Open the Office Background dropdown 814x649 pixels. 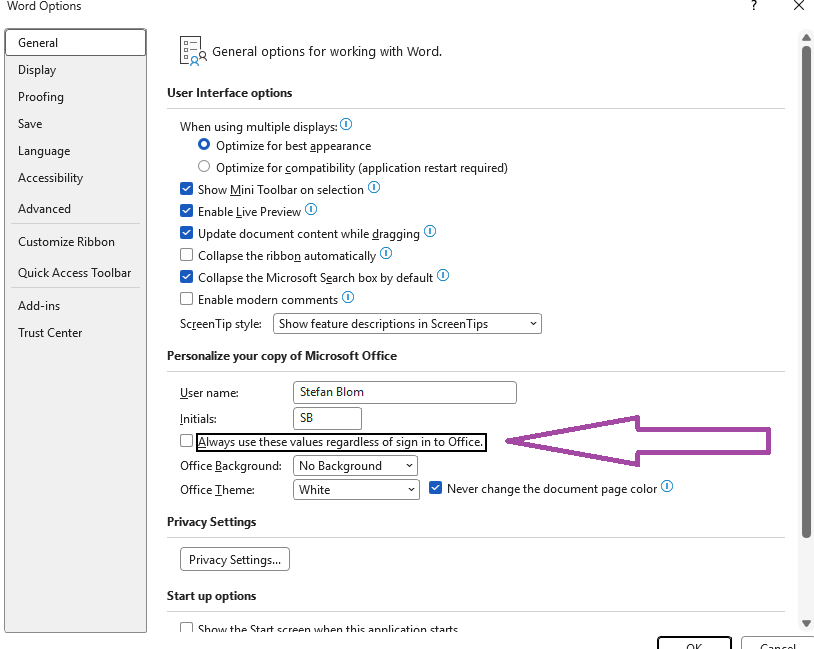click(355, 466)
